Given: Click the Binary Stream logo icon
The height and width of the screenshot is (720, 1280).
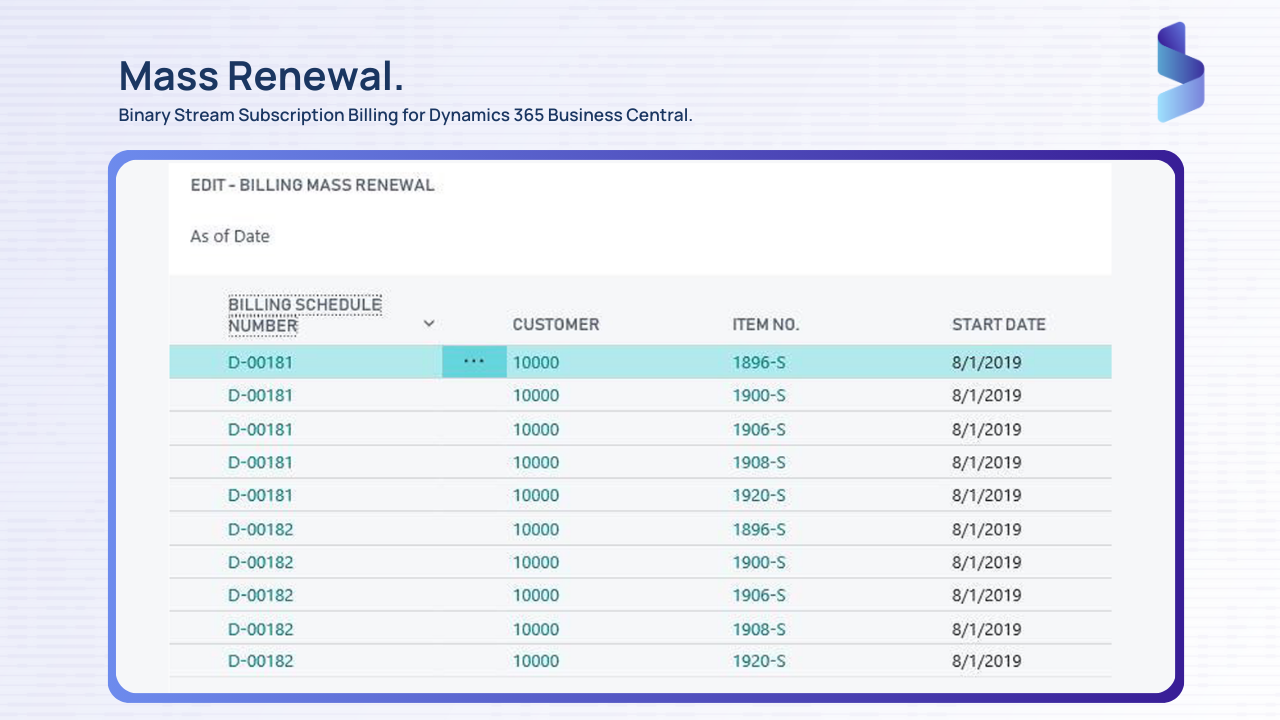Looking at the screenshot, I should [1180, 72].
